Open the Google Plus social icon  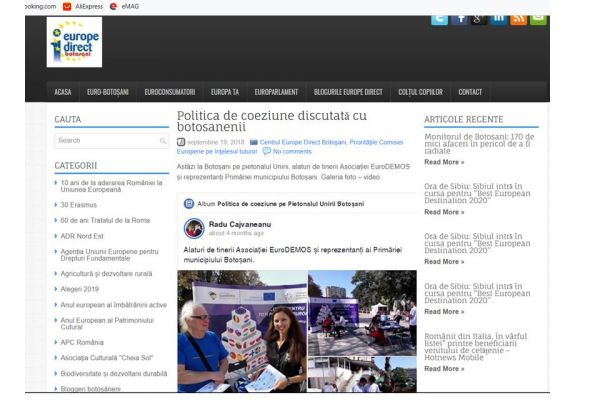479,20
